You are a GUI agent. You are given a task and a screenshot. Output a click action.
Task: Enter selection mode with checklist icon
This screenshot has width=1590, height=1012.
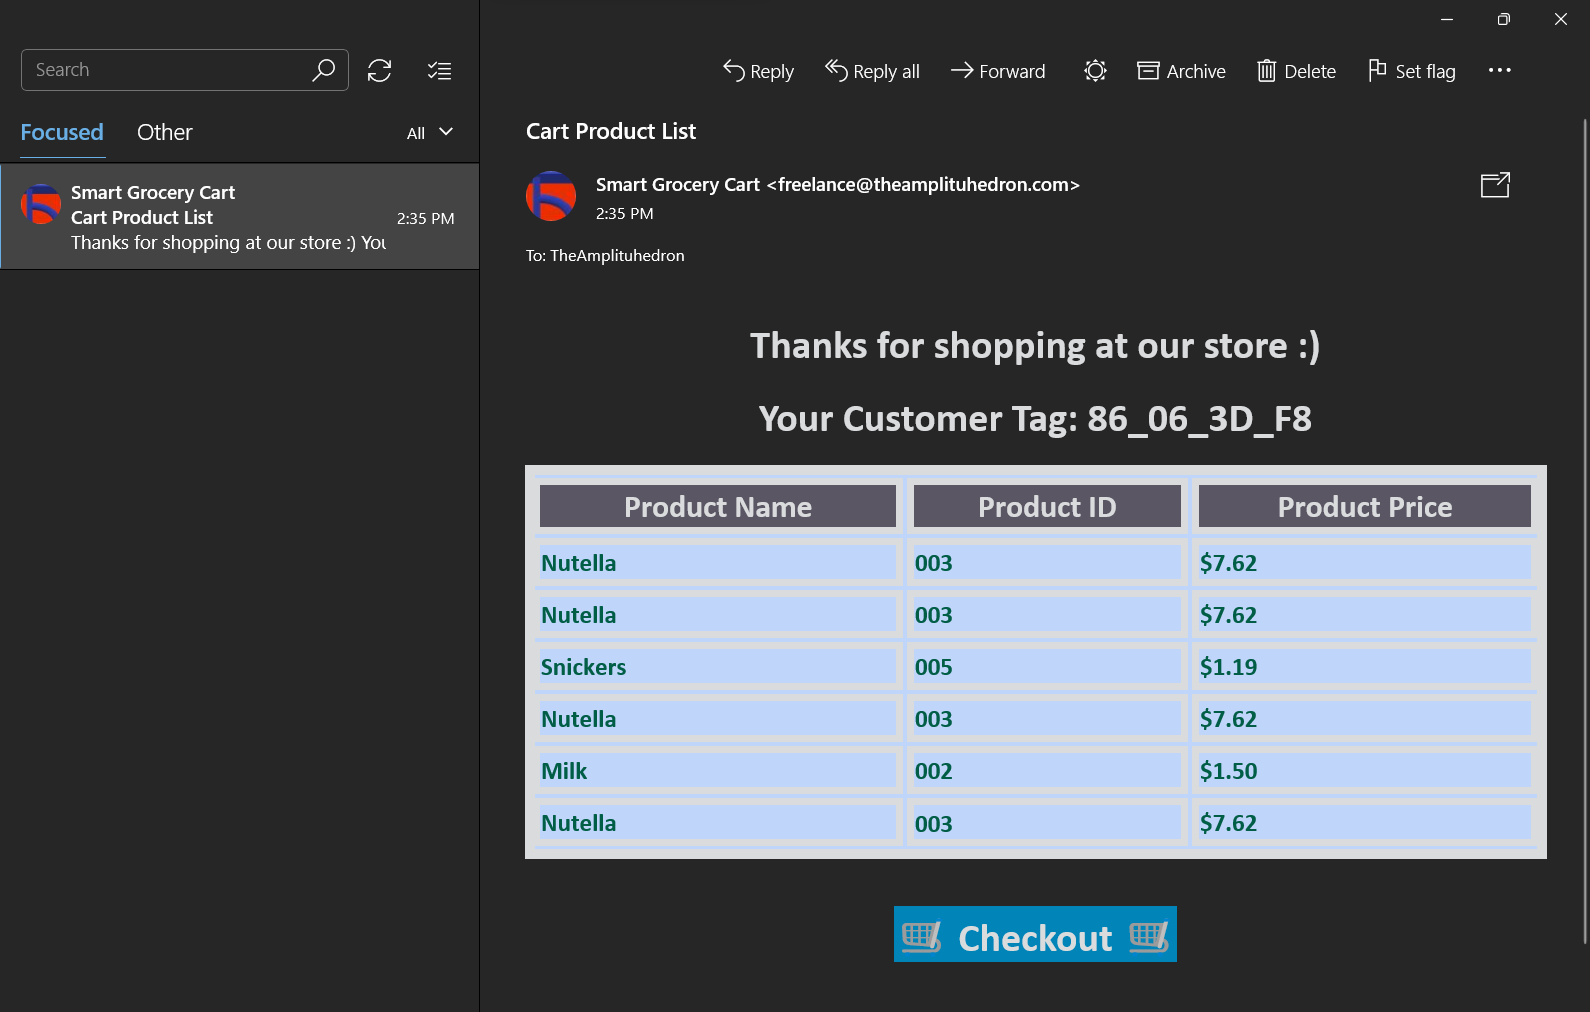[x=439, y=71]
